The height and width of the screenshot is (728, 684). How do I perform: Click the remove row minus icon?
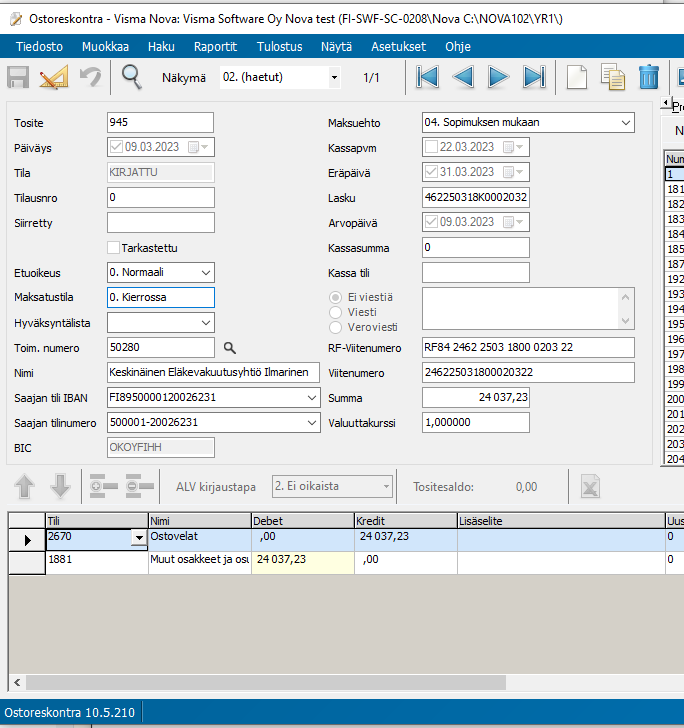point(139,486)
